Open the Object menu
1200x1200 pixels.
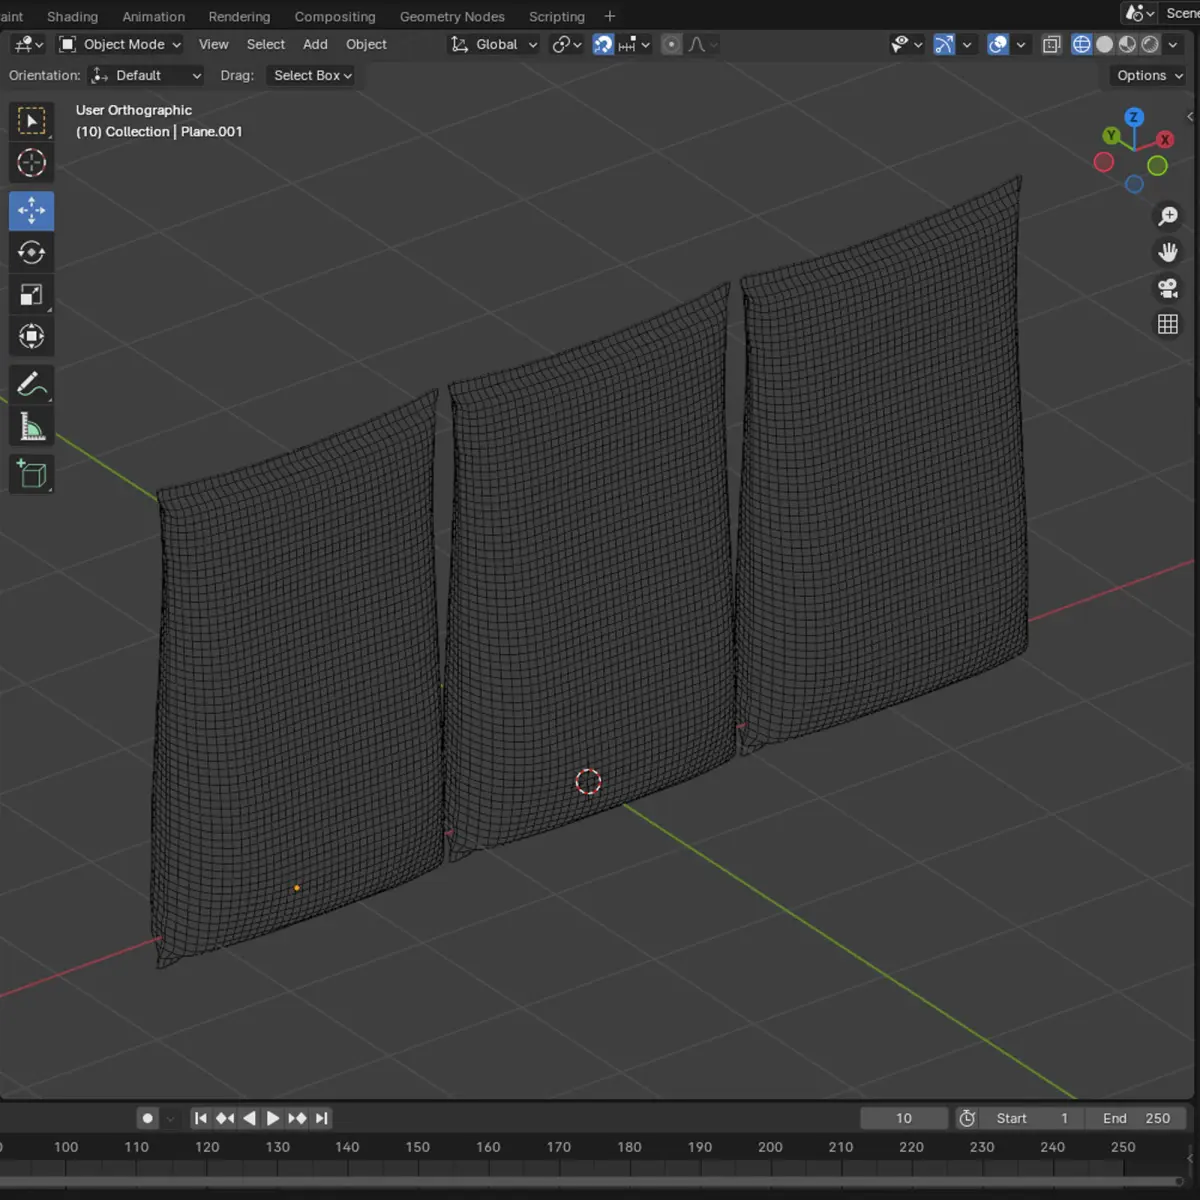pos(366,44)
